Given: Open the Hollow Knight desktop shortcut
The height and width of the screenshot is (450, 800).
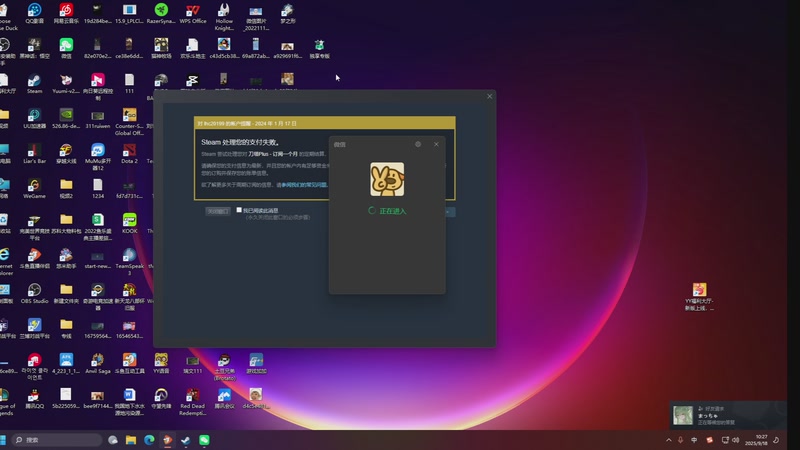Looking at the screenshot, I should pyautogui.click(x=224, y=17).
